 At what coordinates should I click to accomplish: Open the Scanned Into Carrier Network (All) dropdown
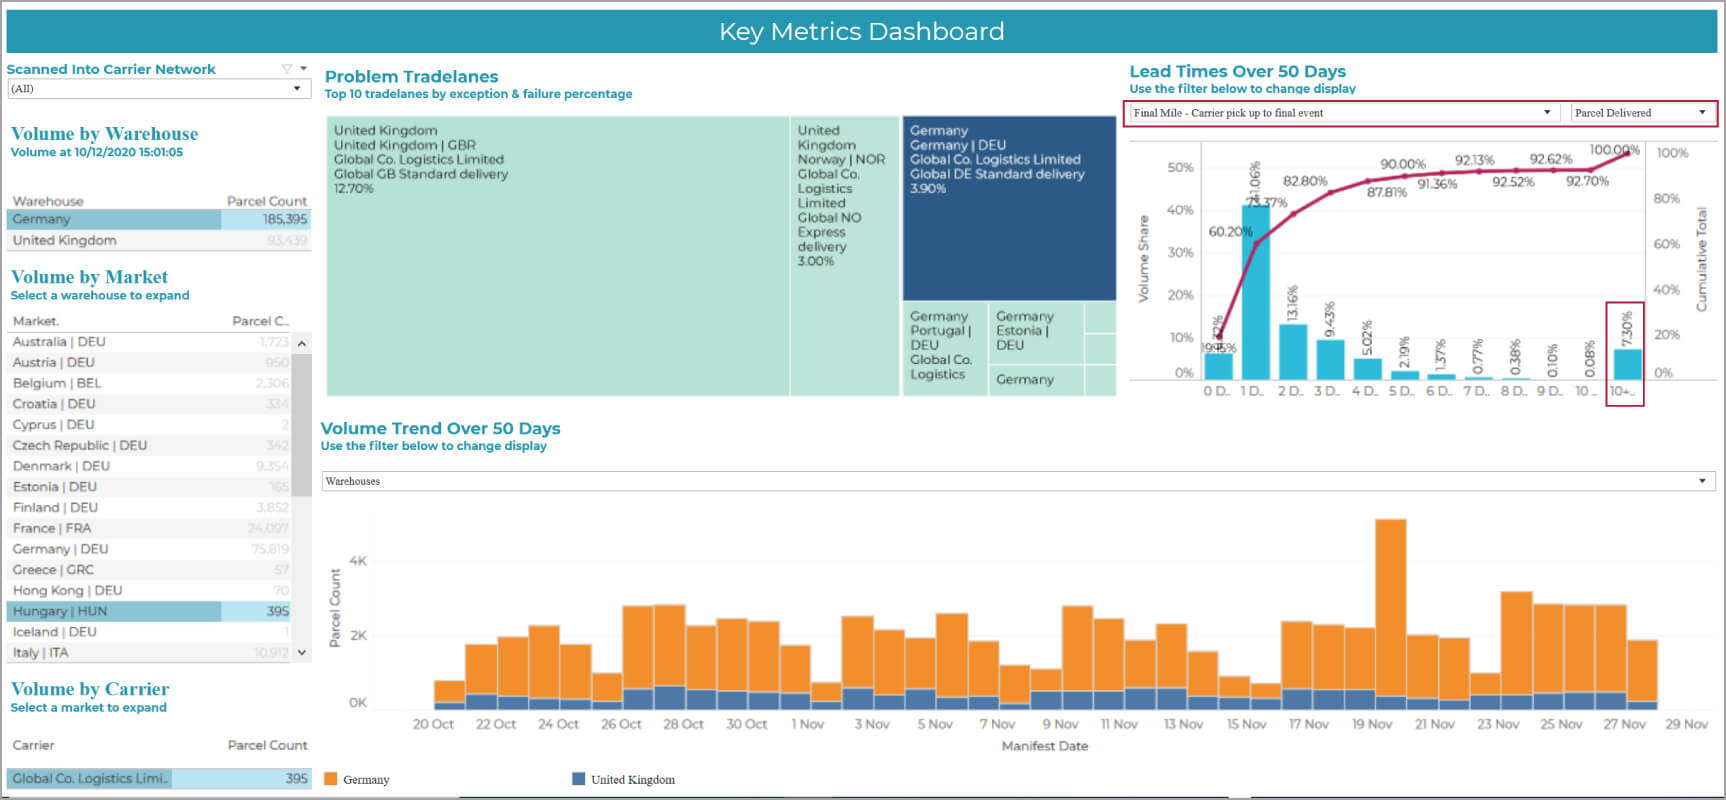[158, 89]
